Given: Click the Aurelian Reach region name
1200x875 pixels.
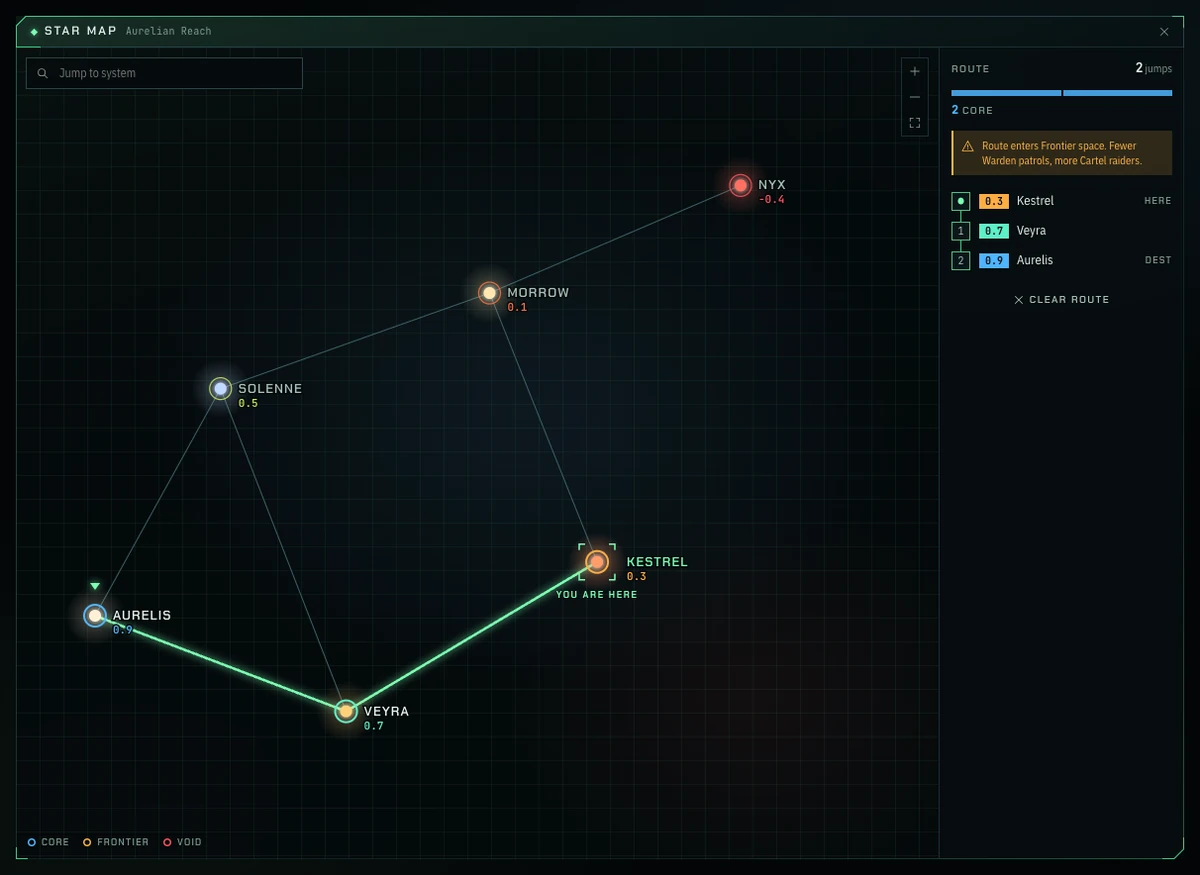Looking at the screenshot, I should [x=169, y=31].
